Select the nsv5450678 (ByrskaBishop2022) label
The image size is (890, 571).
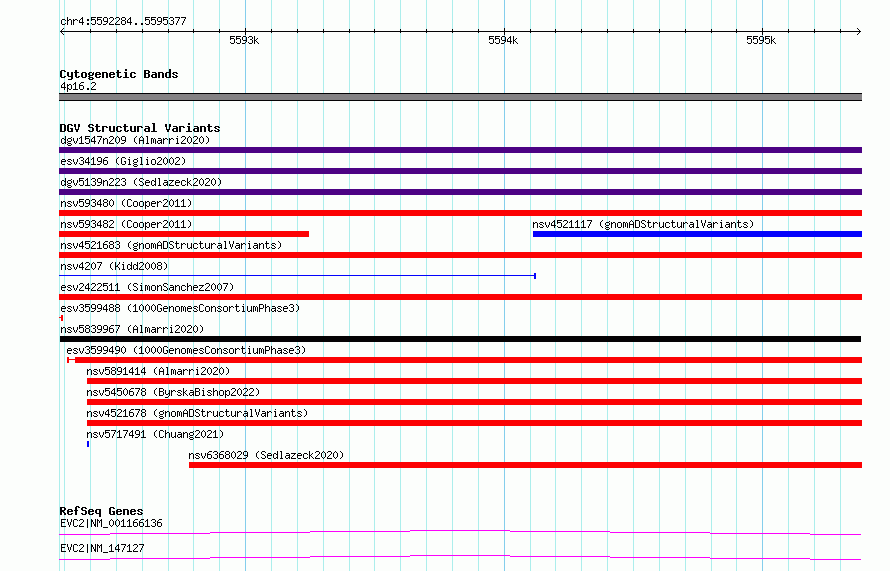point(173,392)
